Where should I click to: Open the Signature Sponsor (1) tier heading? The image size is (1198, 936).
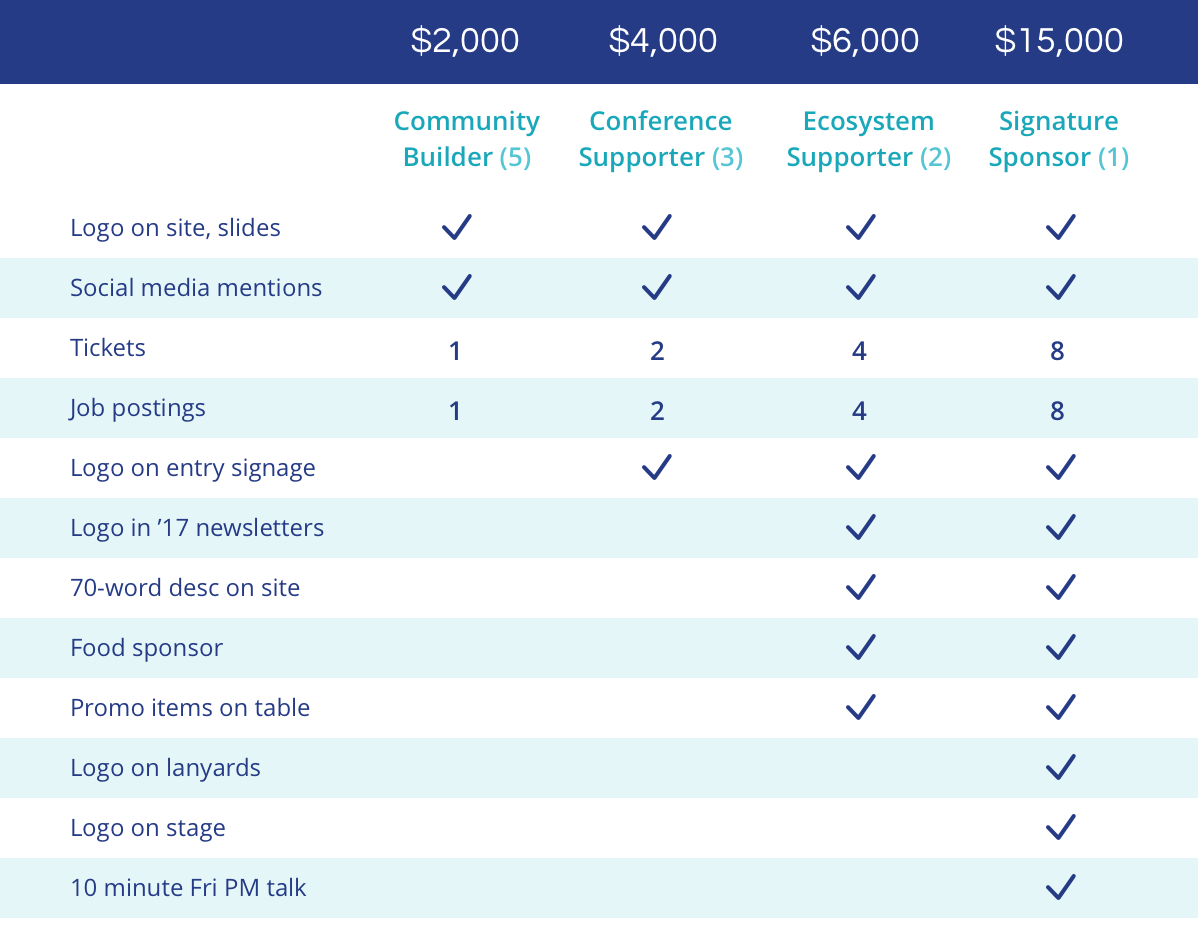coord(1058,139)
